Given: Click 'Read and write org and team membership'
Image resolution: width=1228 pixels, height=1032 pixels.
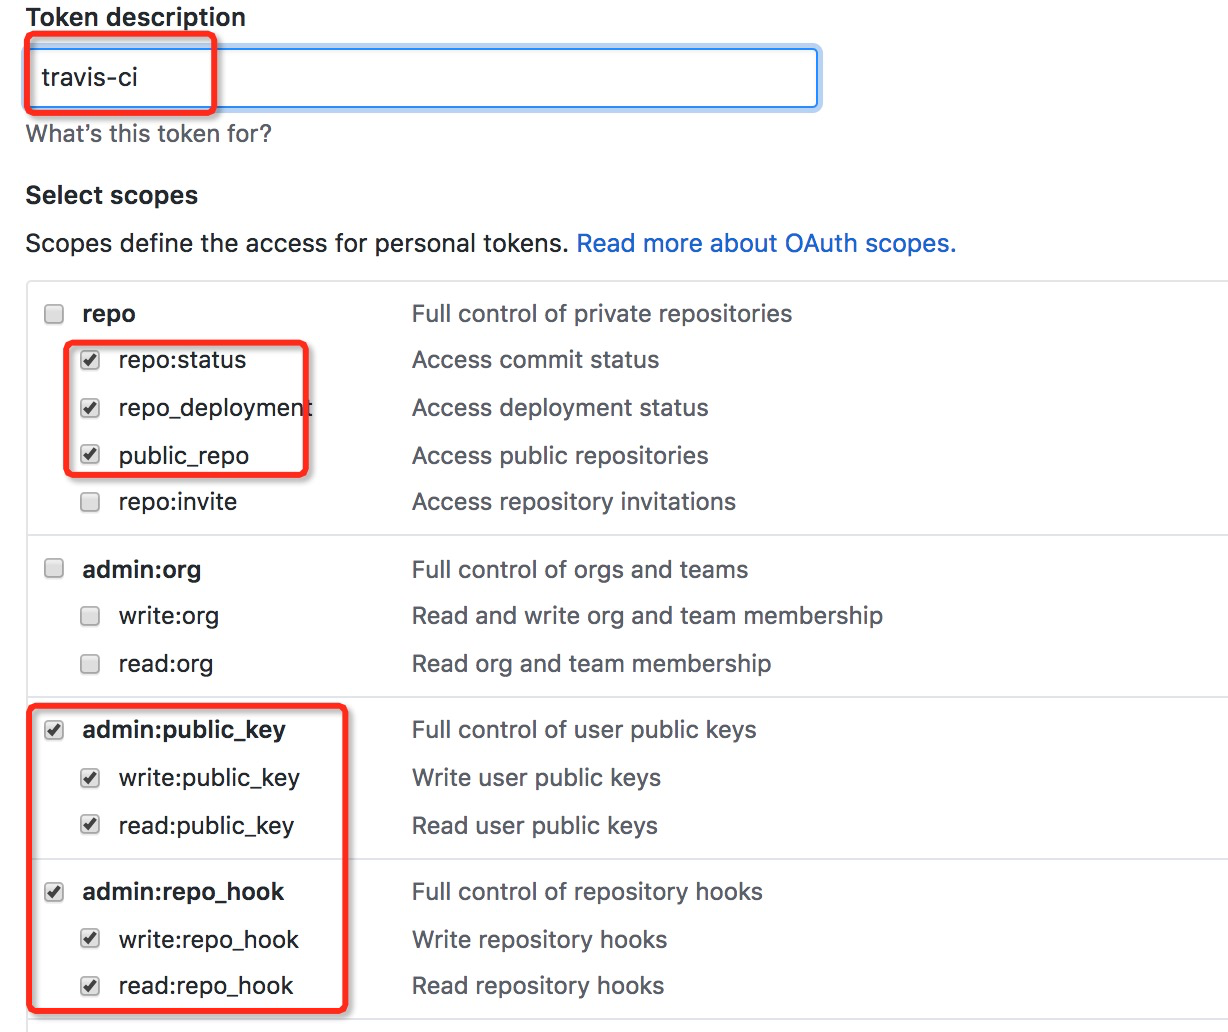Looking at the screenshot, I should (647, 616).
